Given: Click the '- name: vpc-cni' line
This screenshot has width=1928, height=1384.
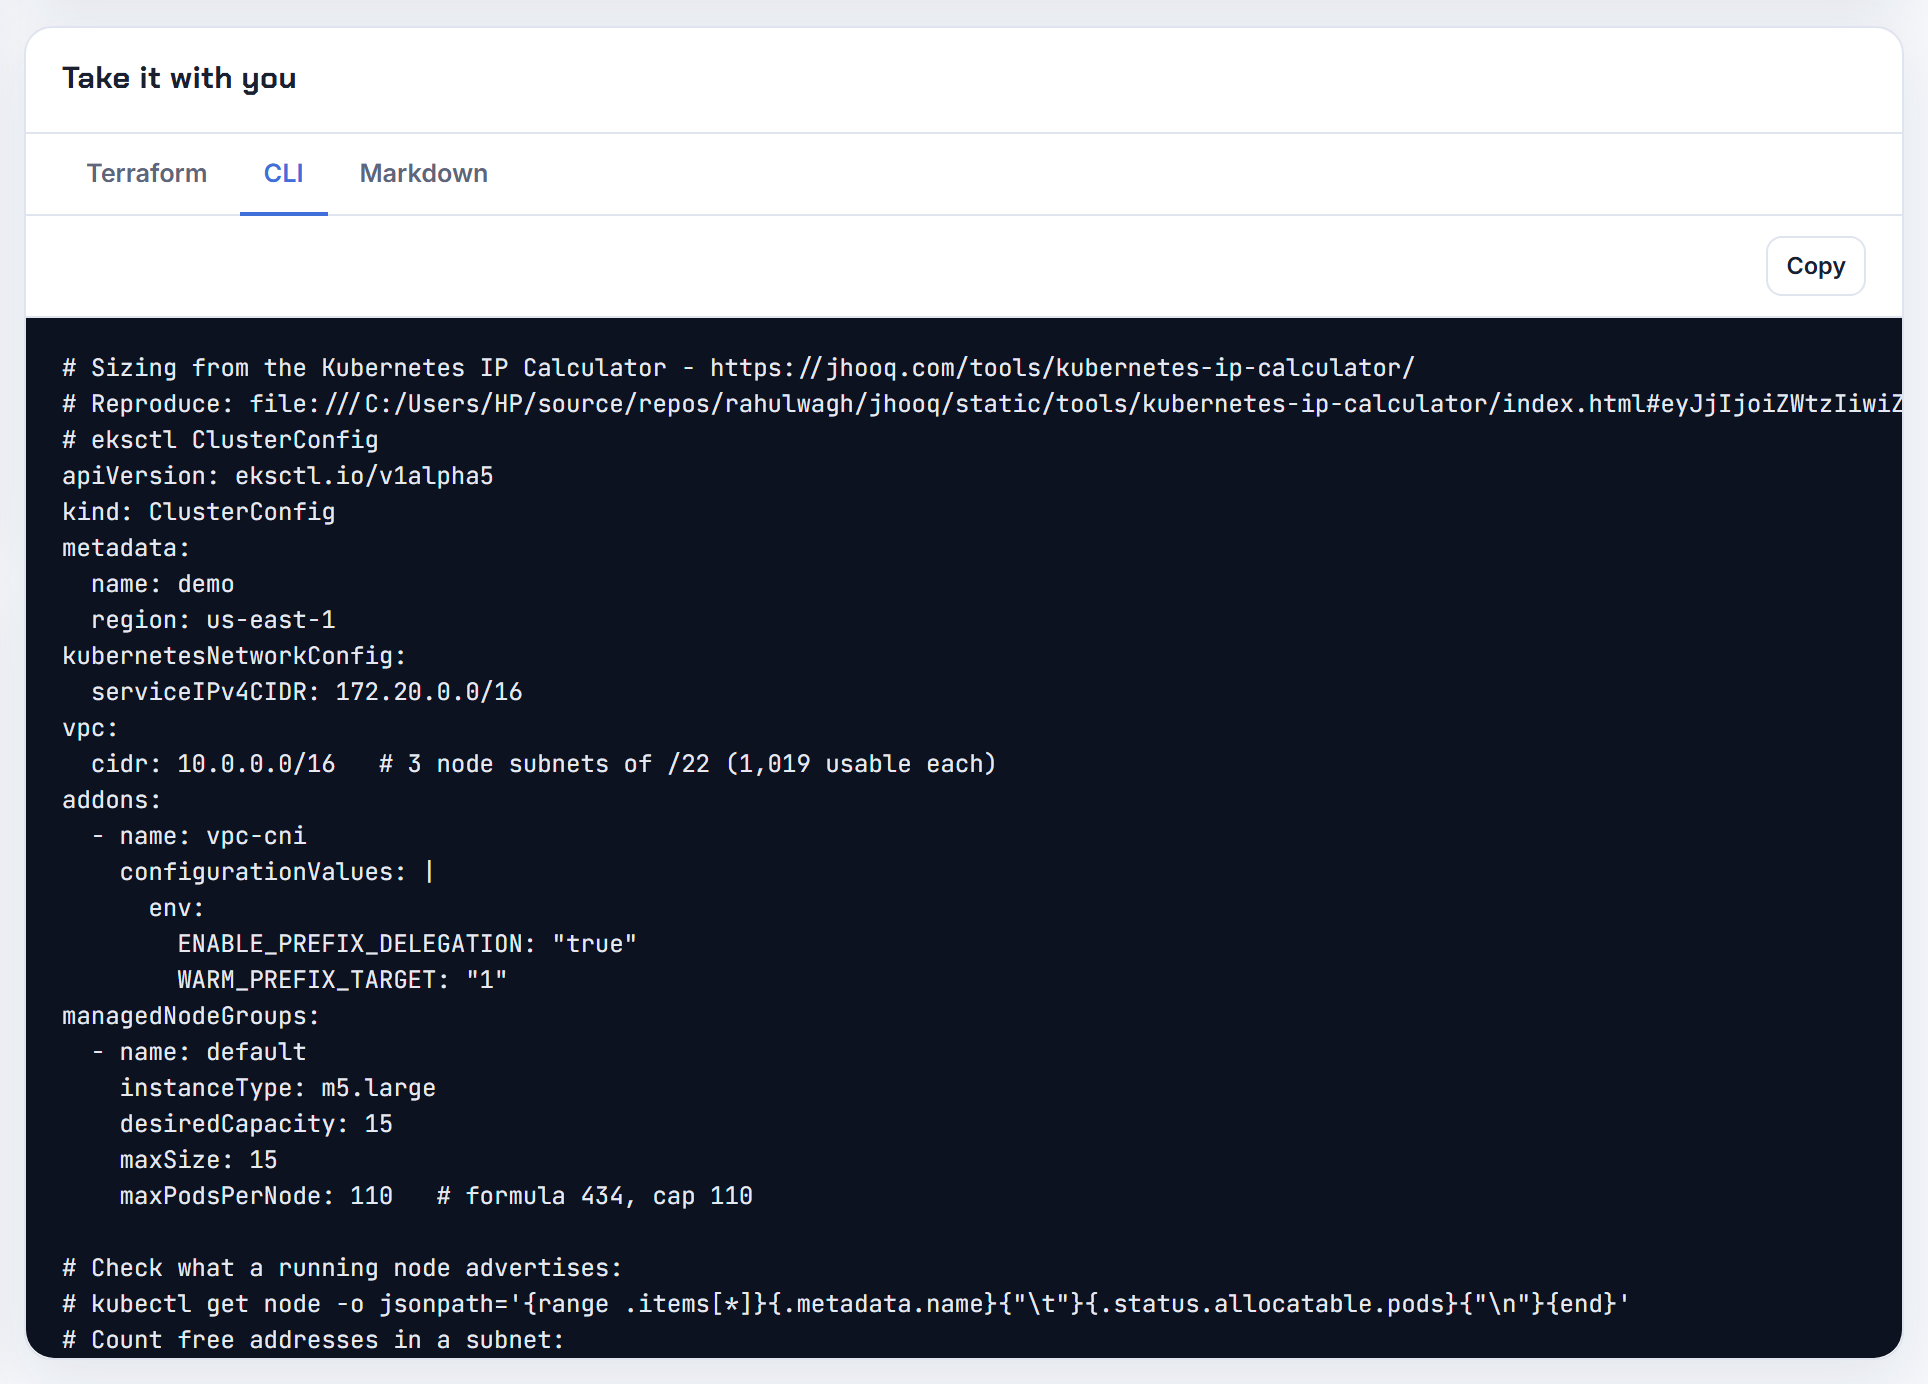Looking at the screenshot, I should [199, 836].
